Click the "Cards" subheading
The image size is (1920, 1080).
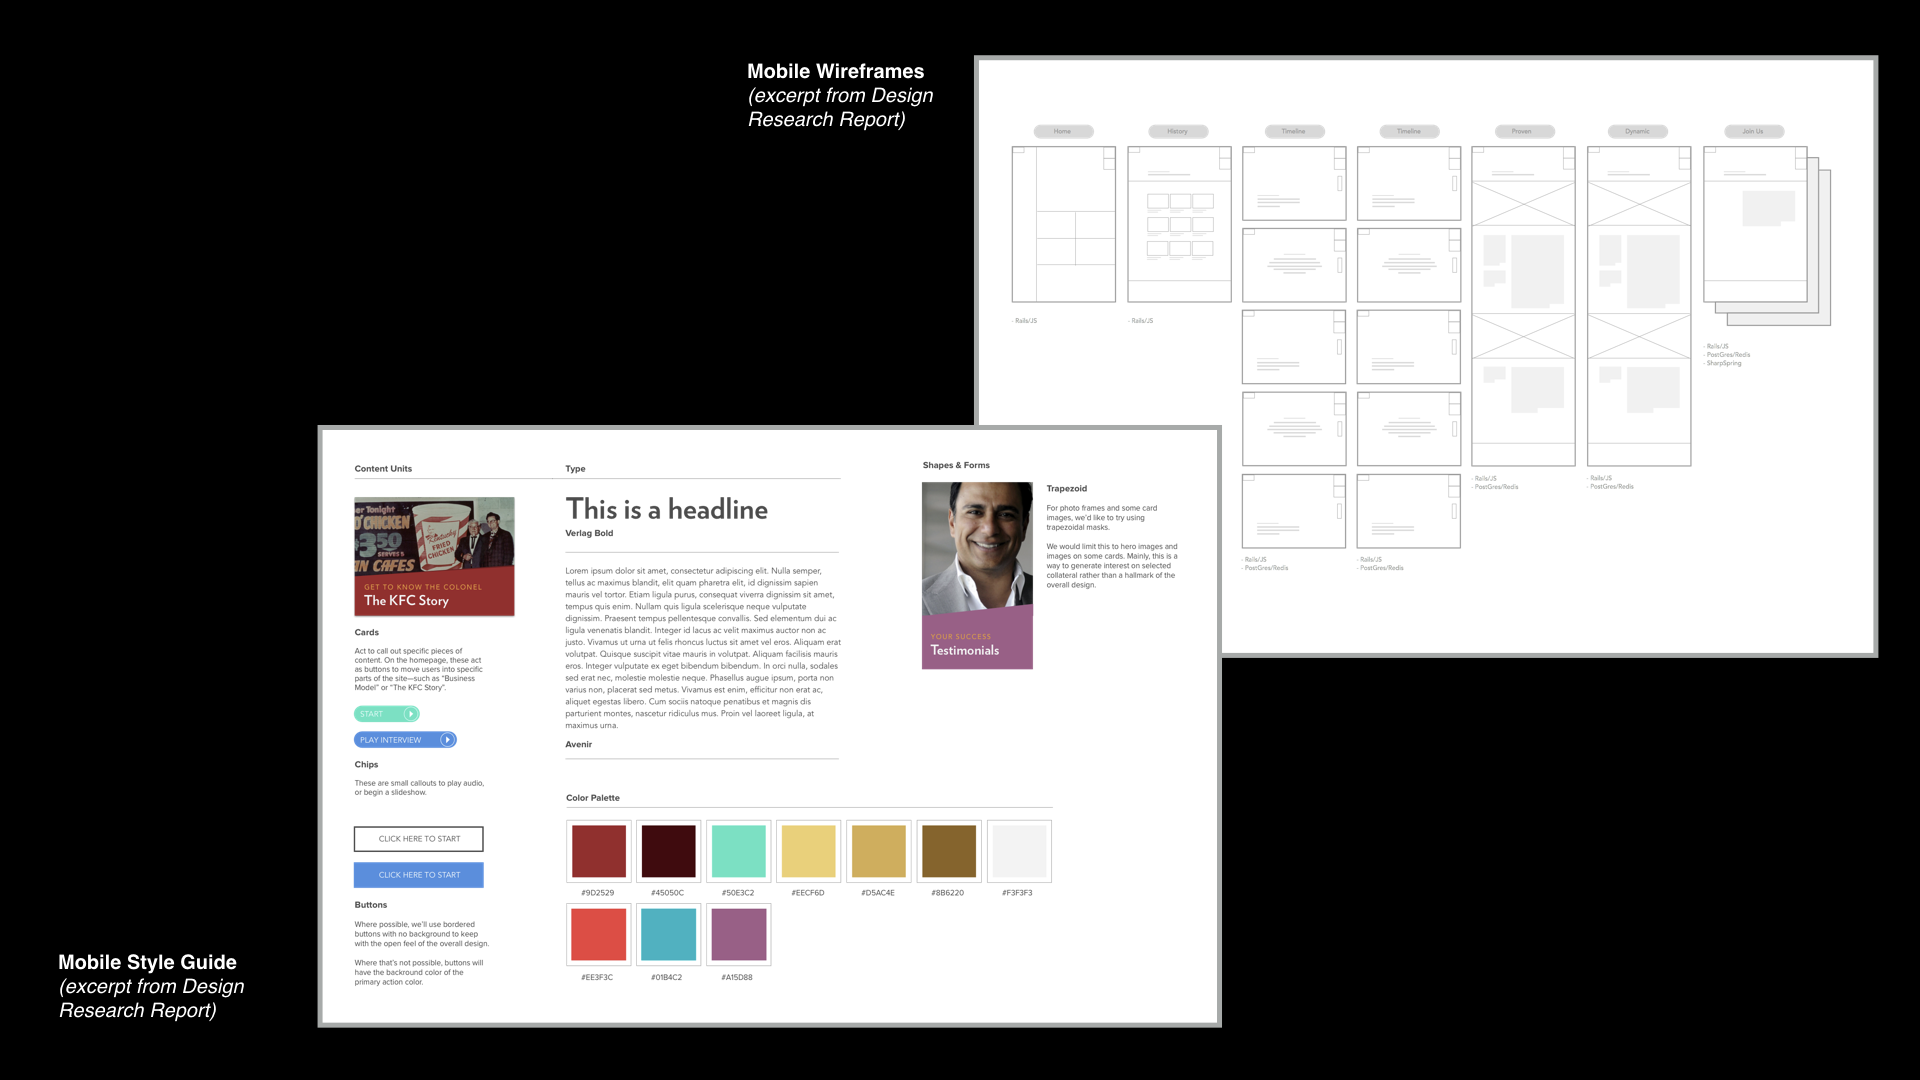pos(367,632)
